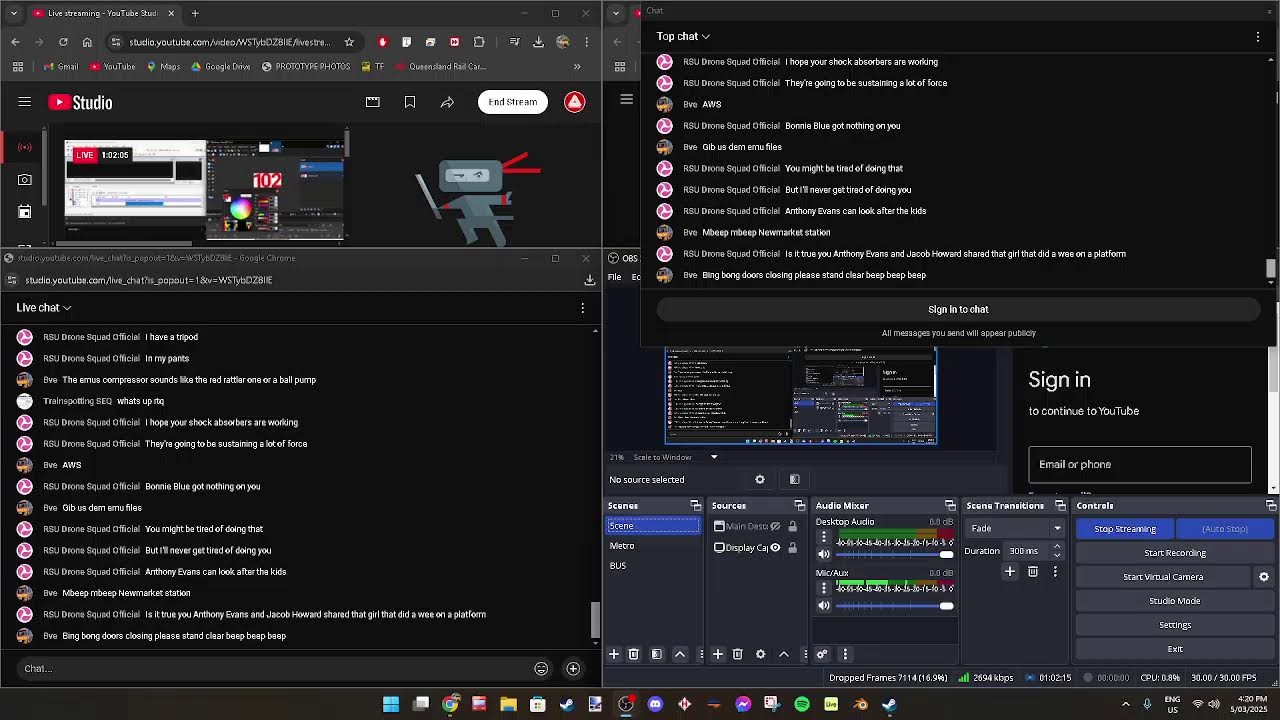
Task: Open the PROTOTYPE PHOTOS bookmark
Action: point(306,67)
